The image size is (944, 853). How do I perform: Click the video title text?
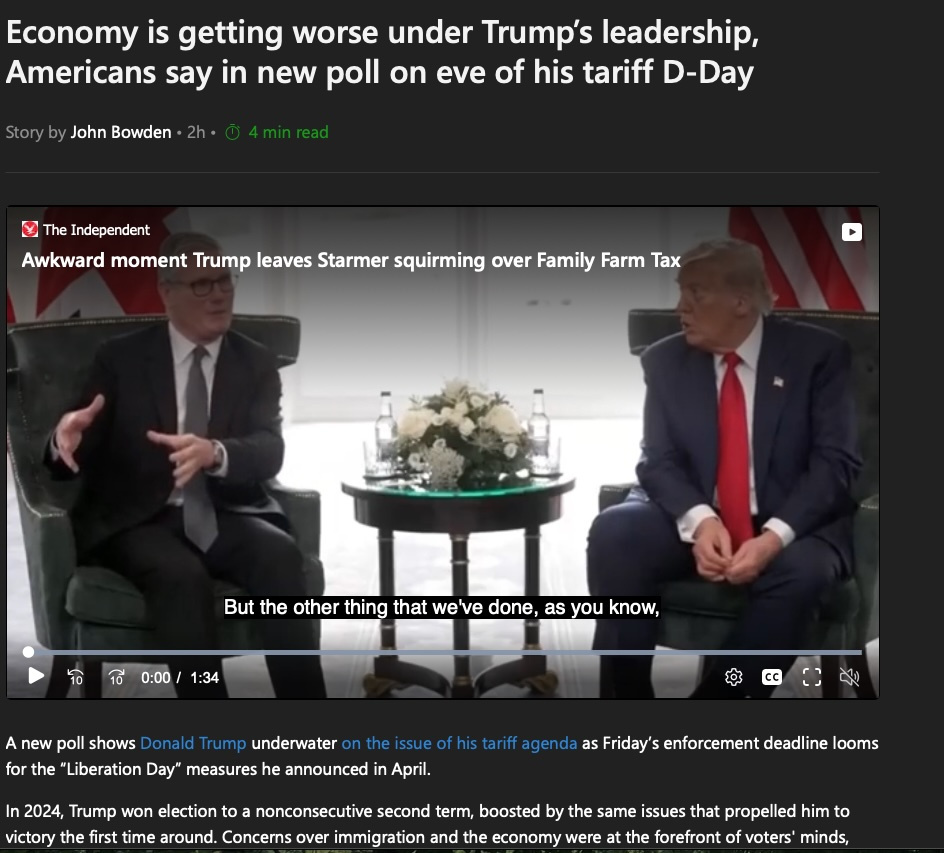(351, 260)
